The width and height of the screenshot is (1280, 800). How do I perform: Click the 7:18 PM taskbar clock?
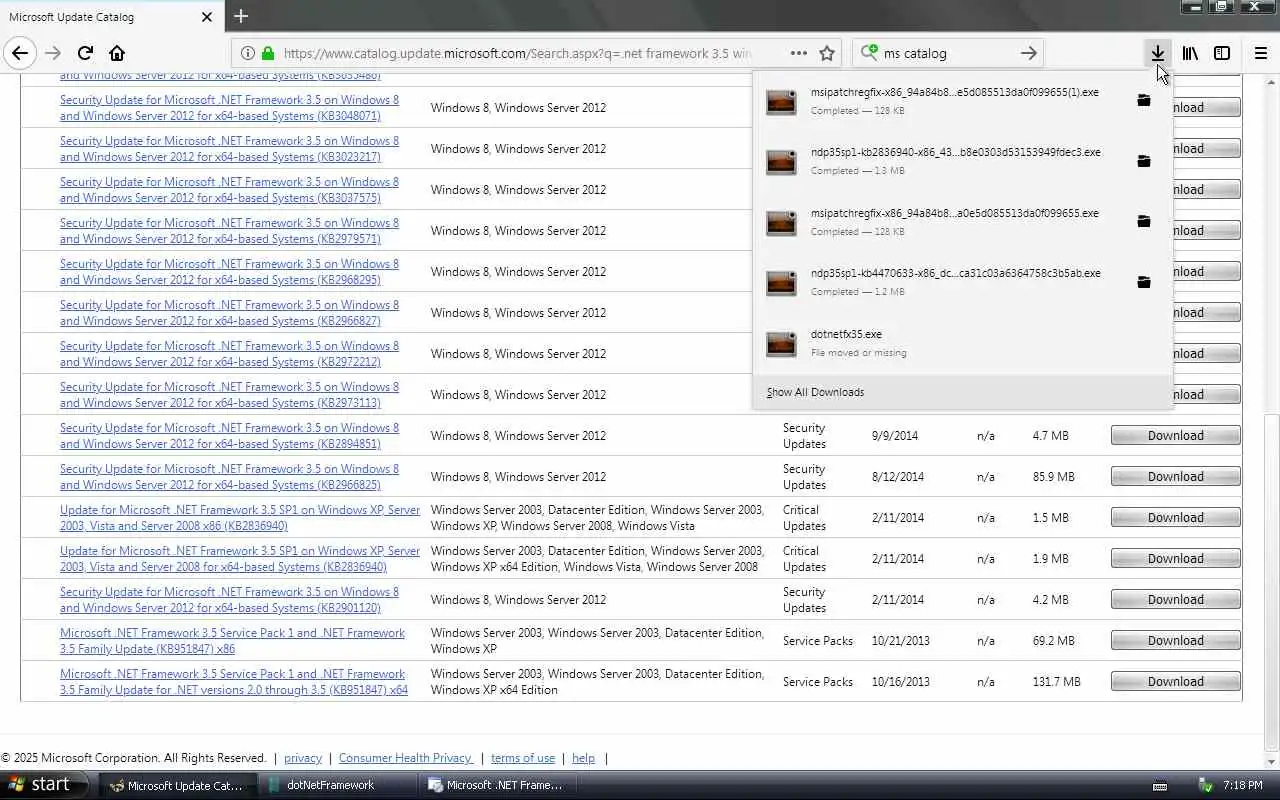tap(1243, 785)
